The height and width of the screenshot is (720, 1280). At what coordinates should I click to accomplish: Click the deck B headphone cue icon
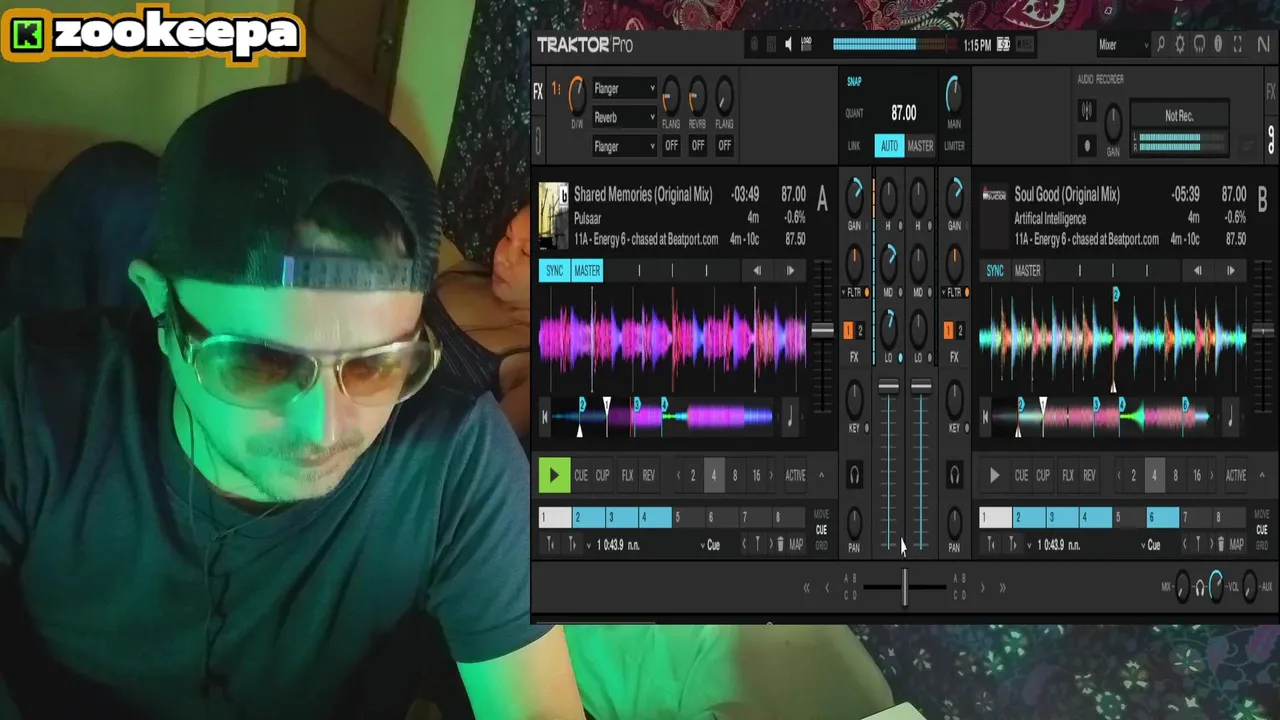(x=954, y=476)
